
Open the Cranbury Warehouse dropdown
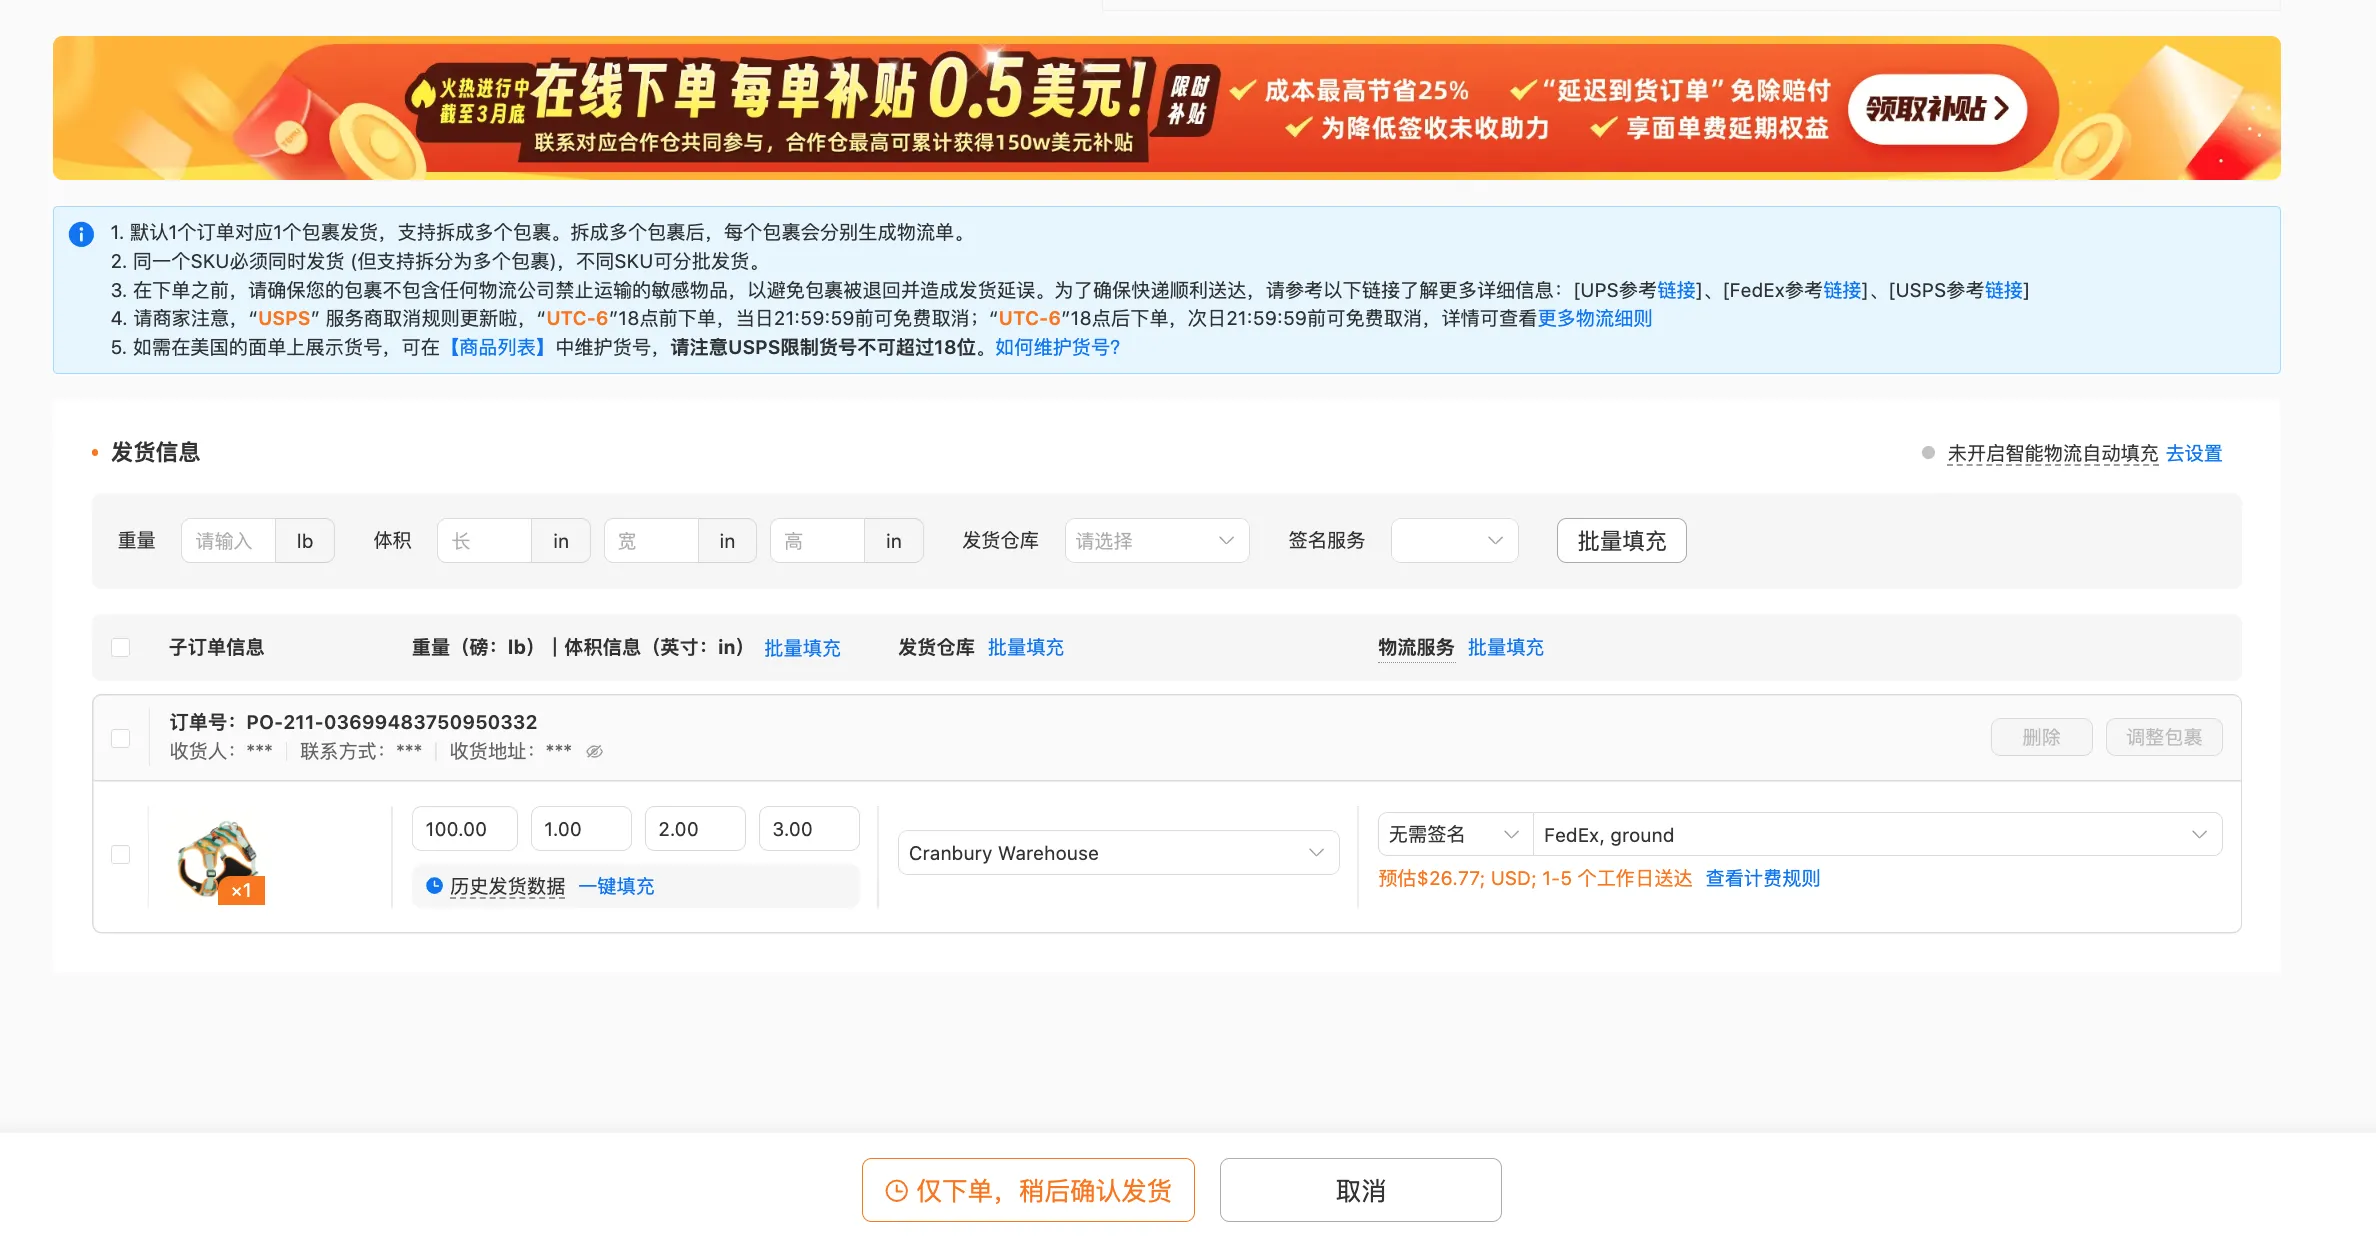pos(1117,853)
